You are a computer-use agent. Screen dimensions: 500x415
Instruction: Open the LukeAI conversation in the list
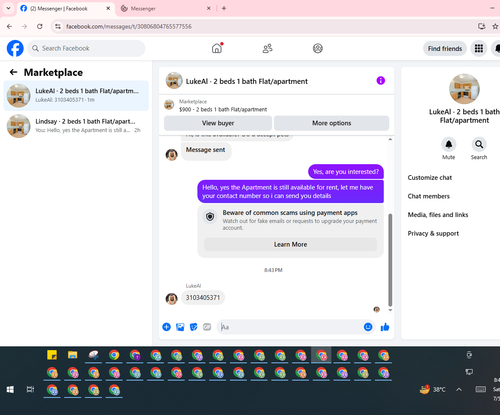pos(76,95)
